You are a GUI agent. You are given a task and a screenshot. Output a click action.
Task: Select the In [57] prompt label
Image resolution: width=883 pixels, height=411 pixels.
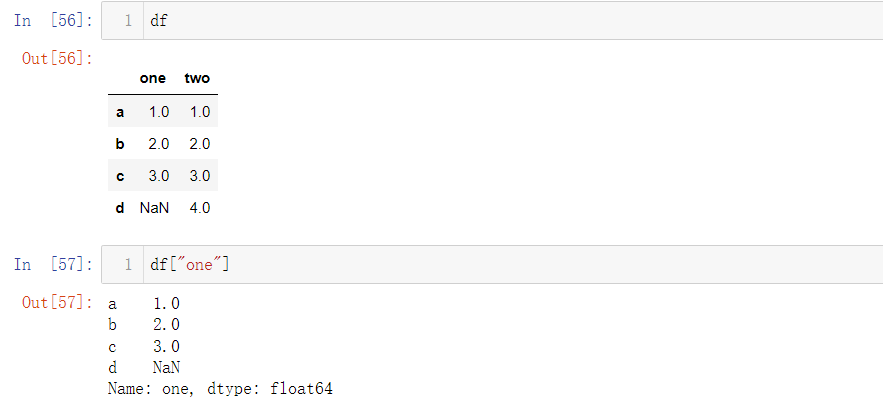pyautogui.click(x=53, y=265)
